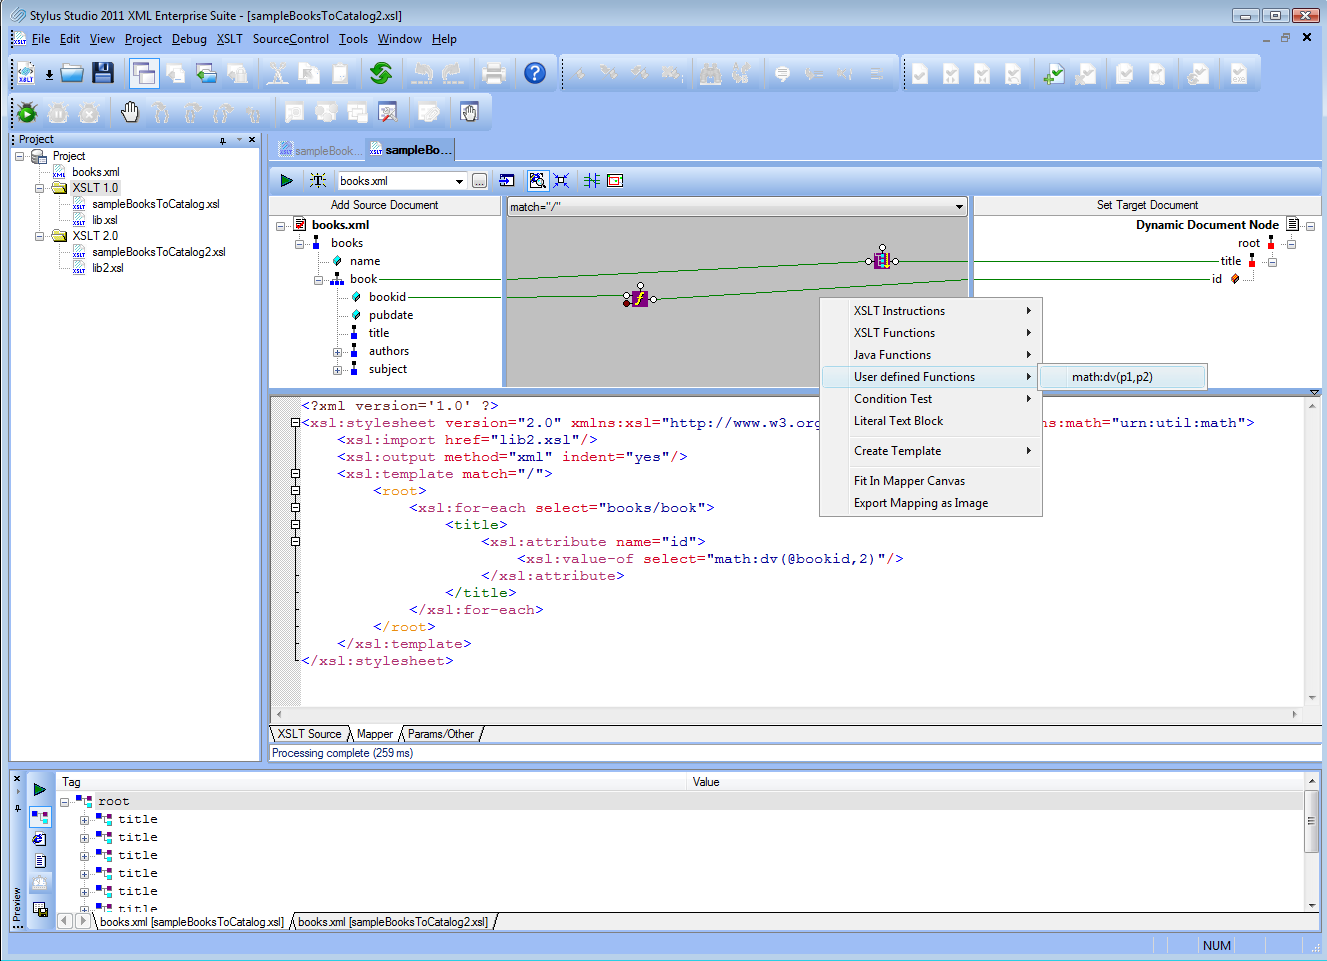Click the Set Target Document header
The image size is (1327, 961).
1147,205
